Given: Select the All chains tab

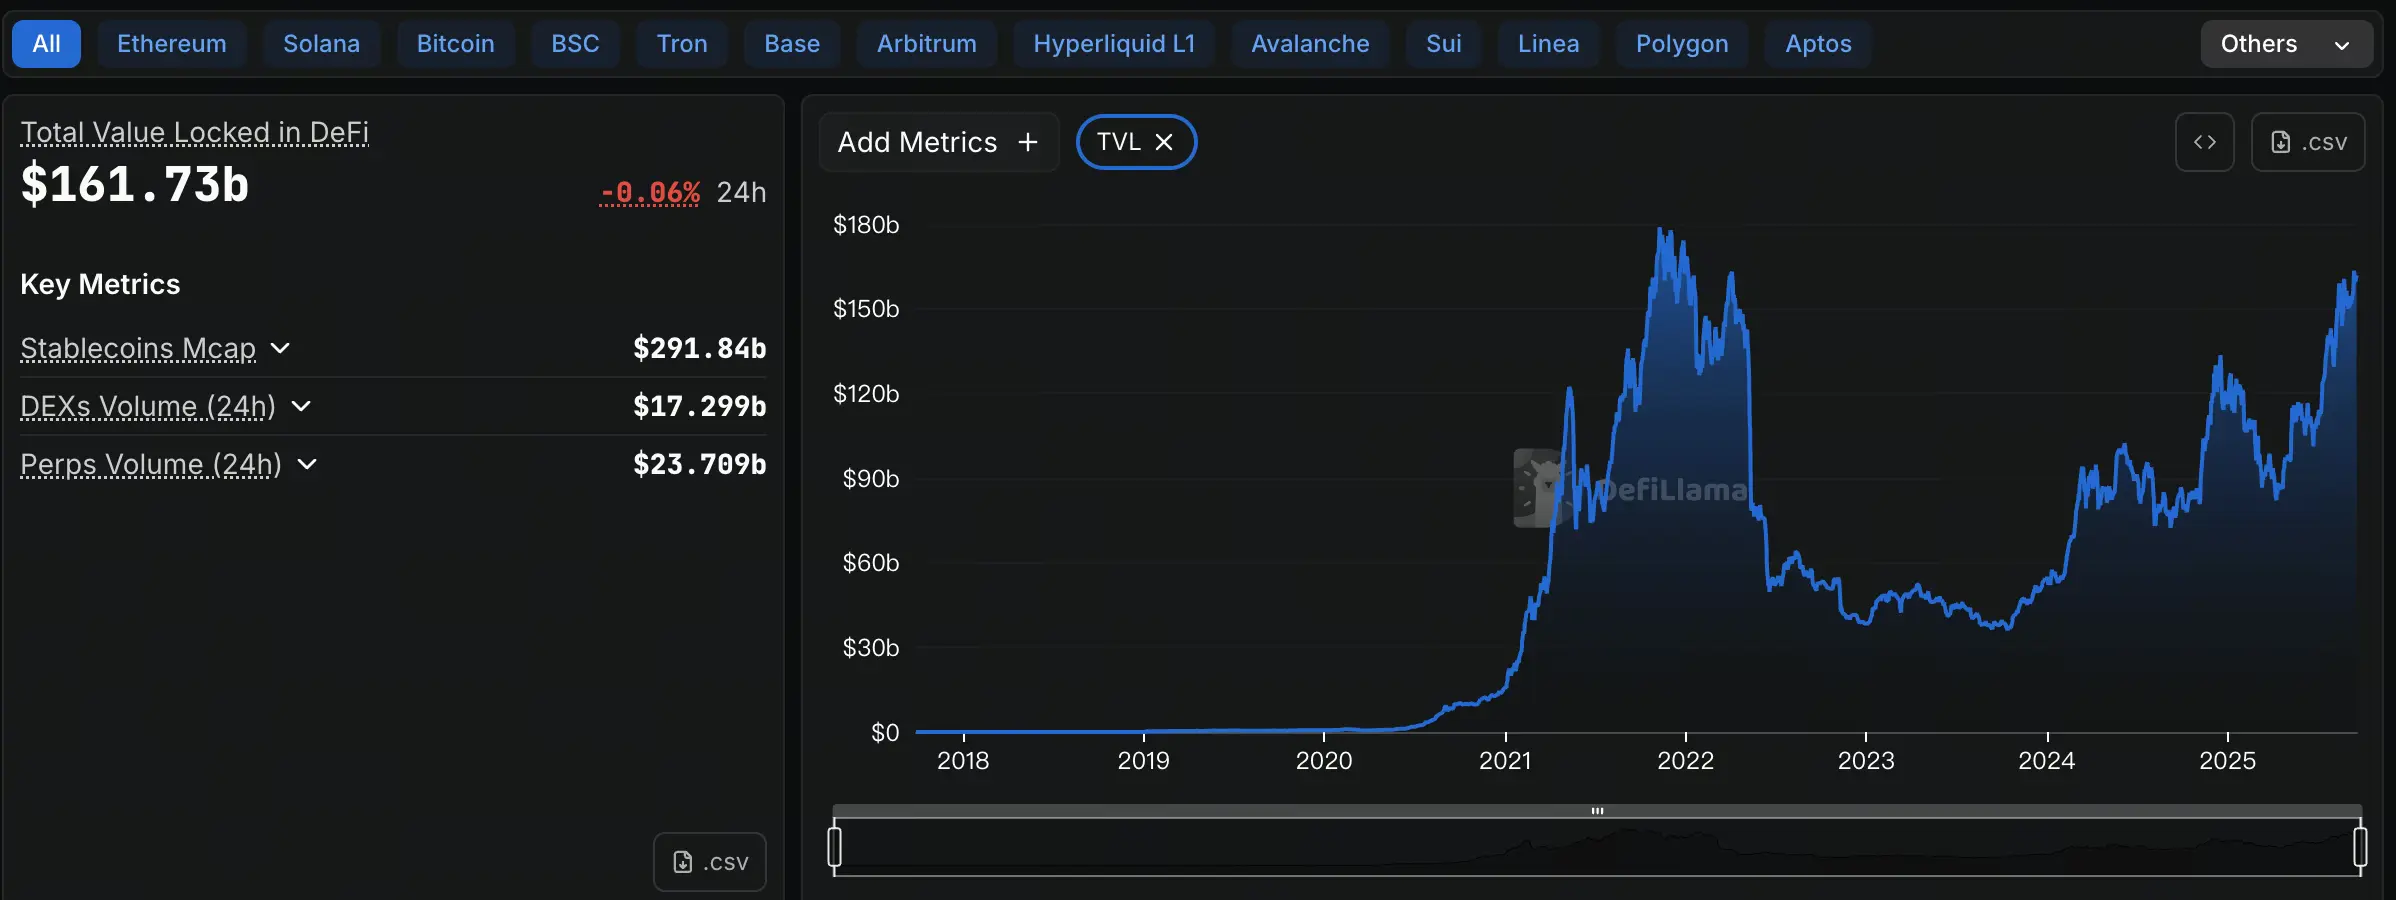Looking at the screenshot, I should (46, 44).
